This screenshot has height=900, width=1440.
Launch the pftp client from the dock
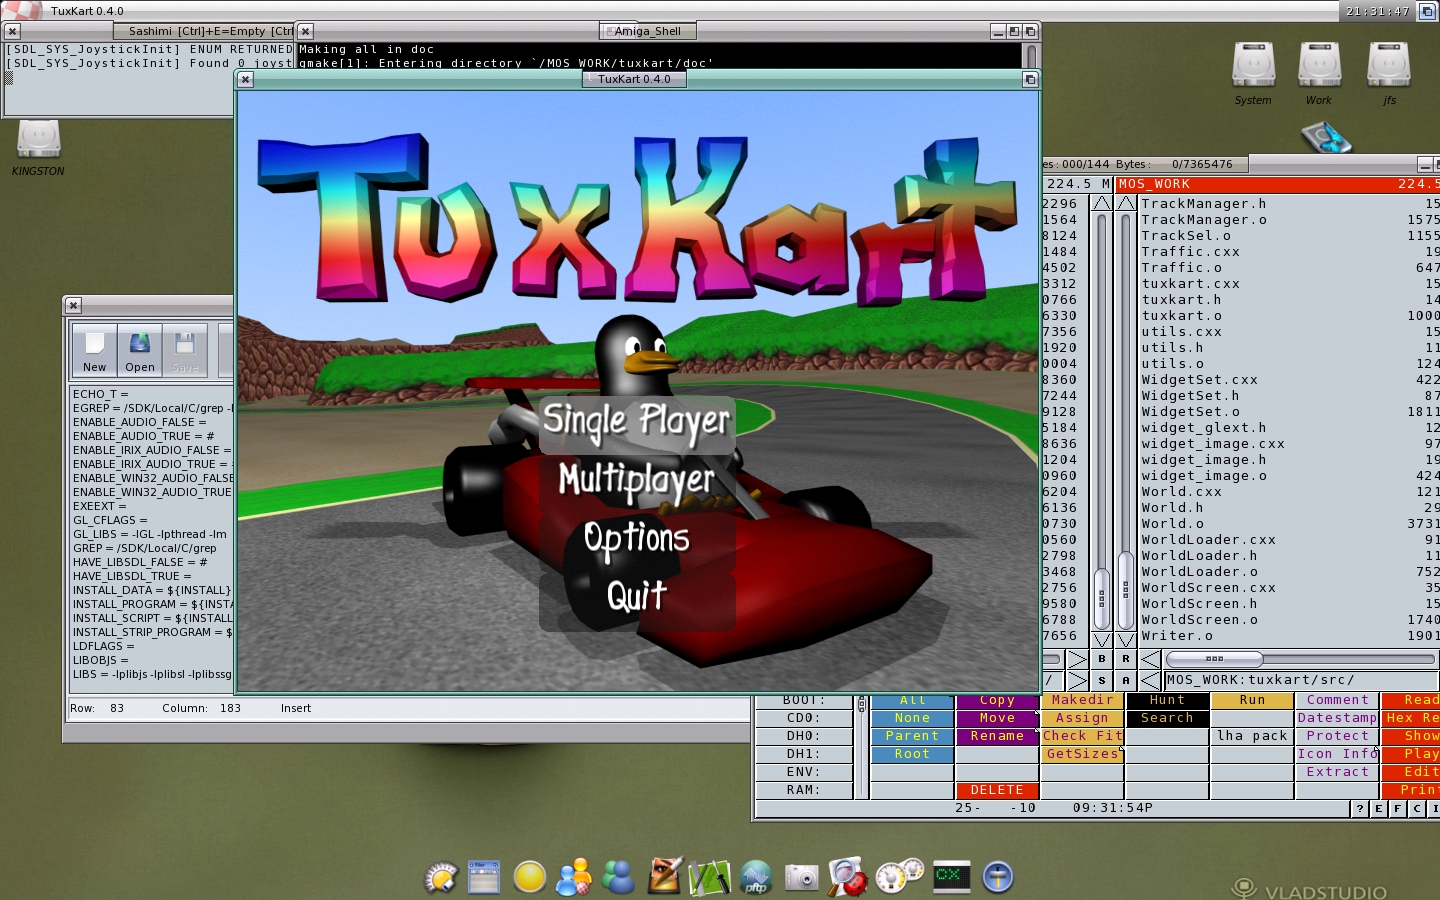[756, 877]
